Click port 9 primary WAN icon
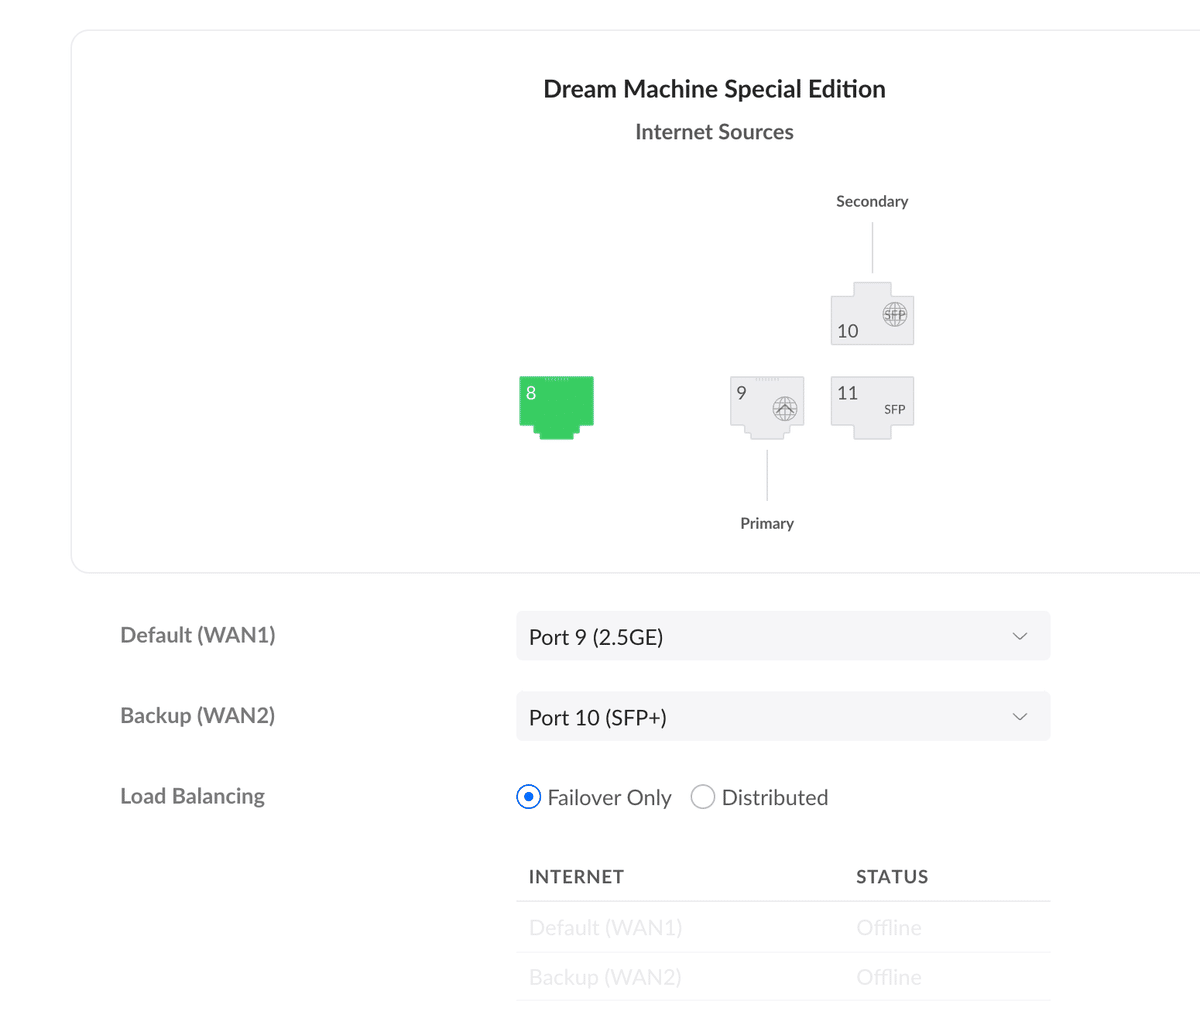Image resolution: width=1200 pixels, height=1025 pixels. [767, 407]
